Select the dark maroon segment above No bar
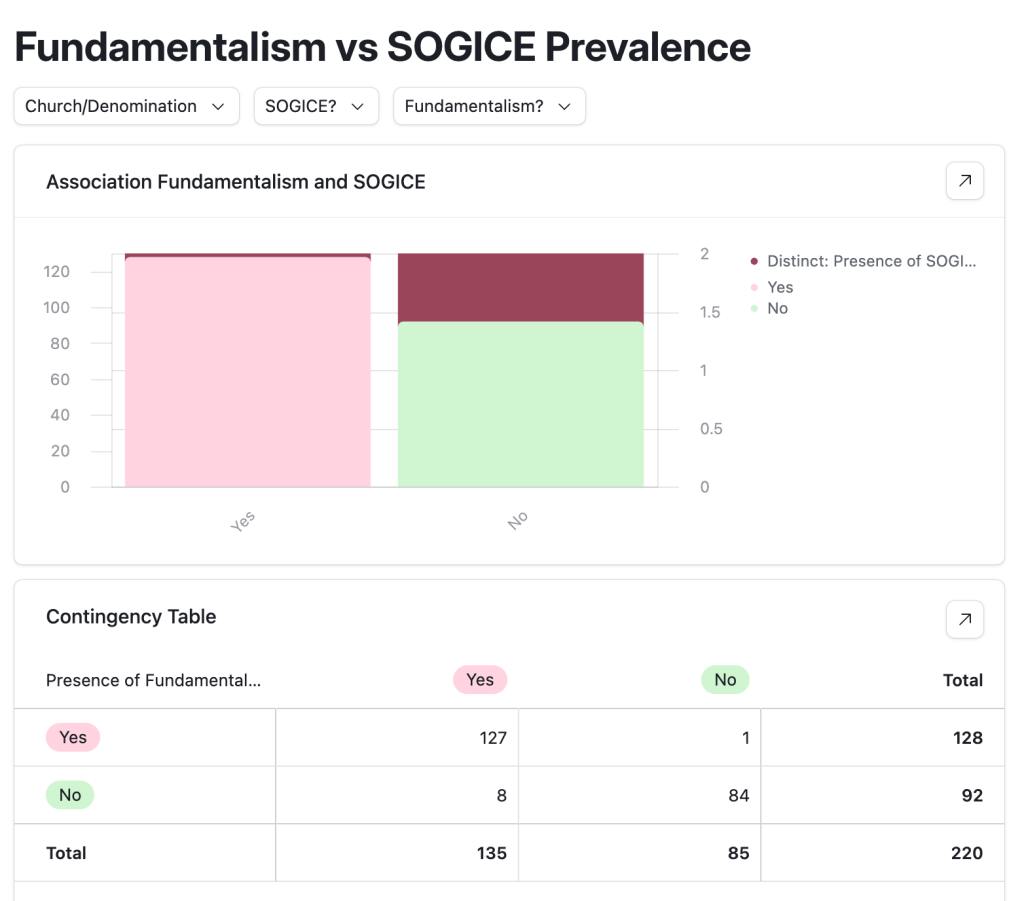The height and width of the screenshot is (901, 1024). pyautogui.click(x=520, y=287)
